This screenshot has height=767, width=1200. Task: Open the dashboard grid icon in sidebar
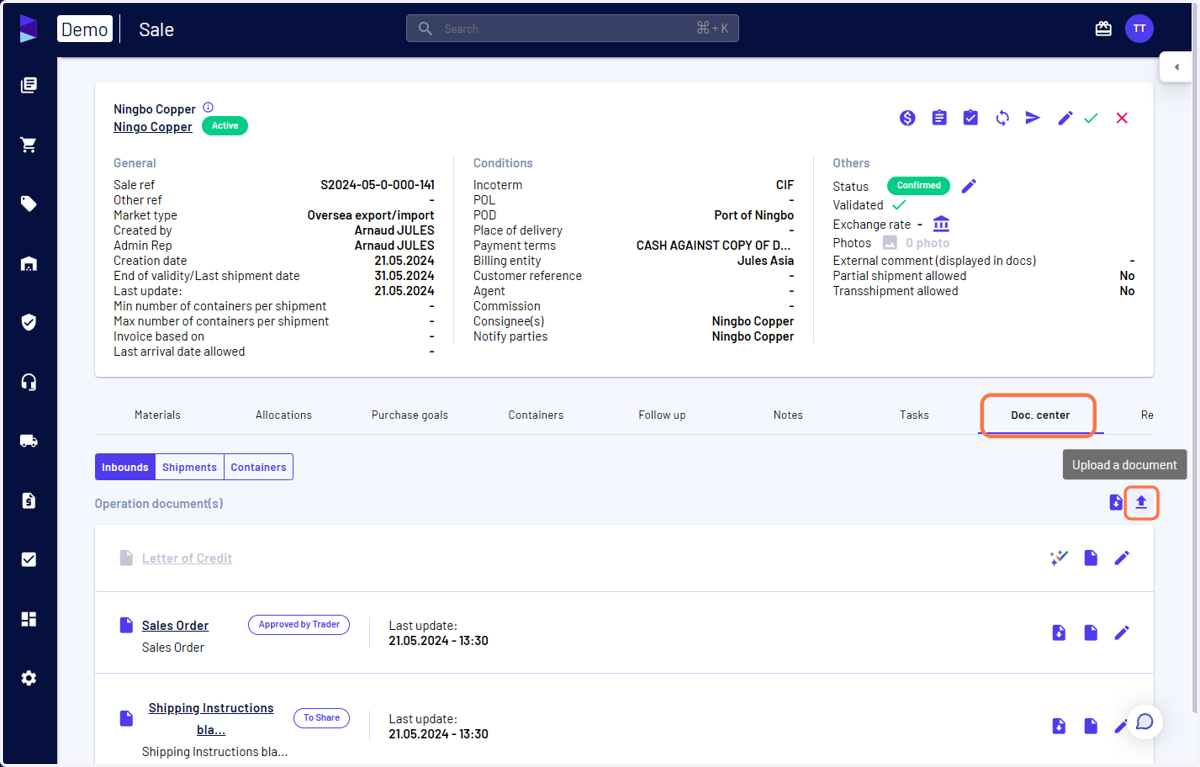coord(28,619)
